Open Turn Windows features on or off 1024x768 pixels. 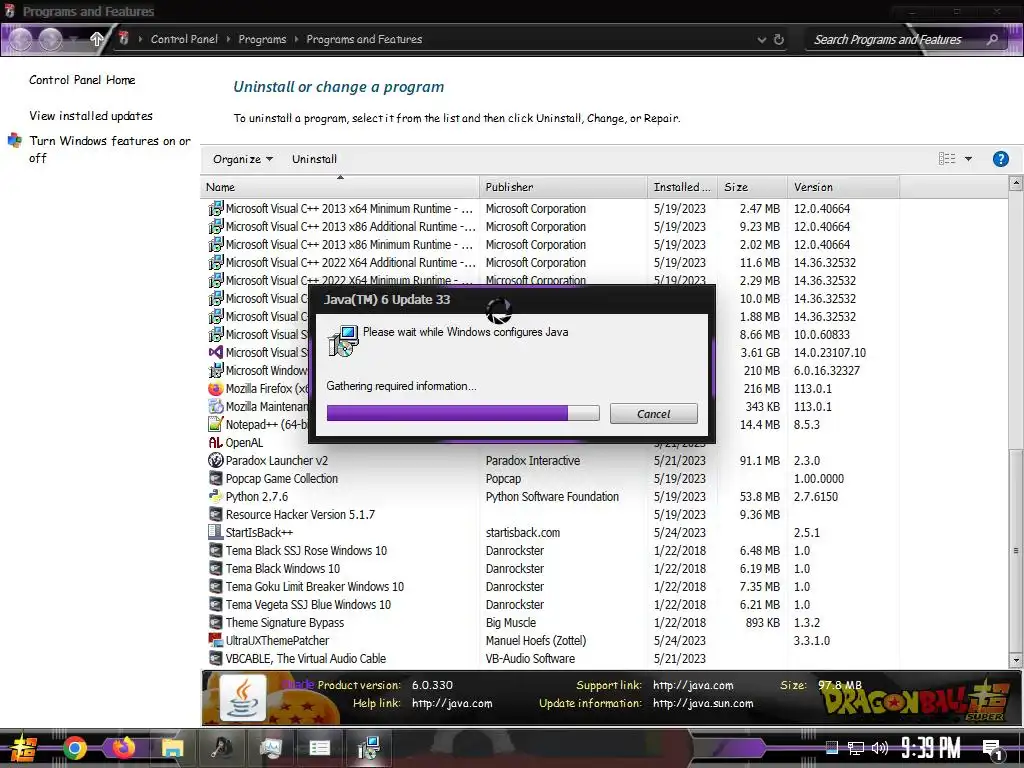(x=110, y=149)
